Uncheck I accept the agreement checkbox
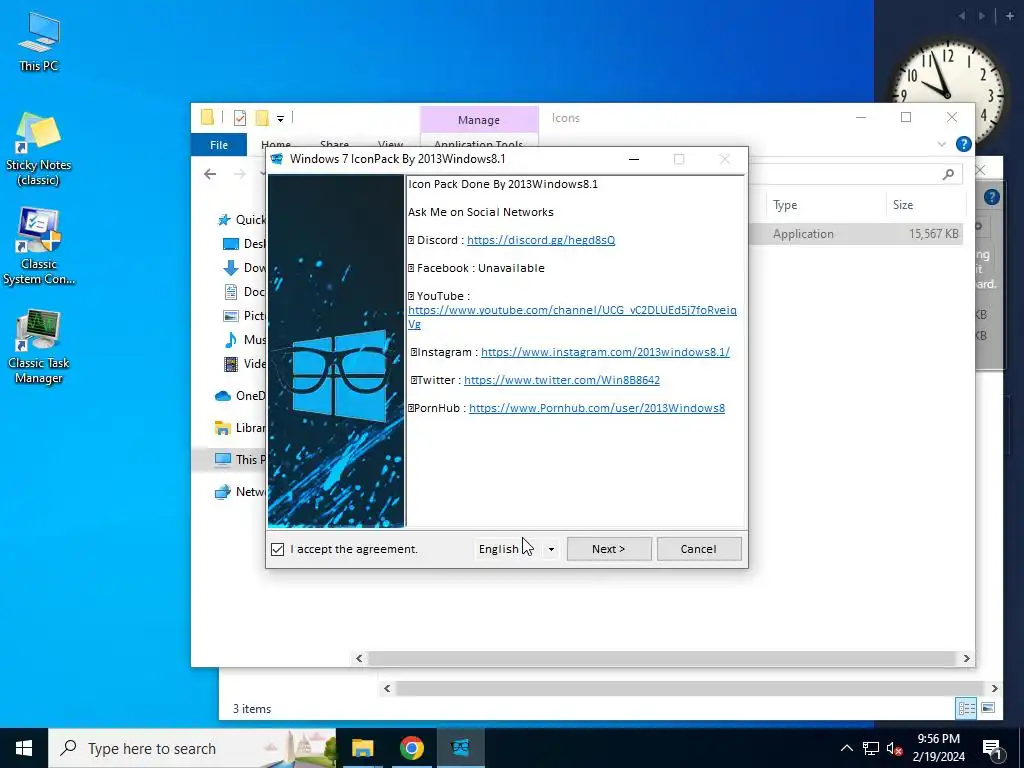Image resolution: width=1024 pixels, height=768 pixels. (278, 549)
